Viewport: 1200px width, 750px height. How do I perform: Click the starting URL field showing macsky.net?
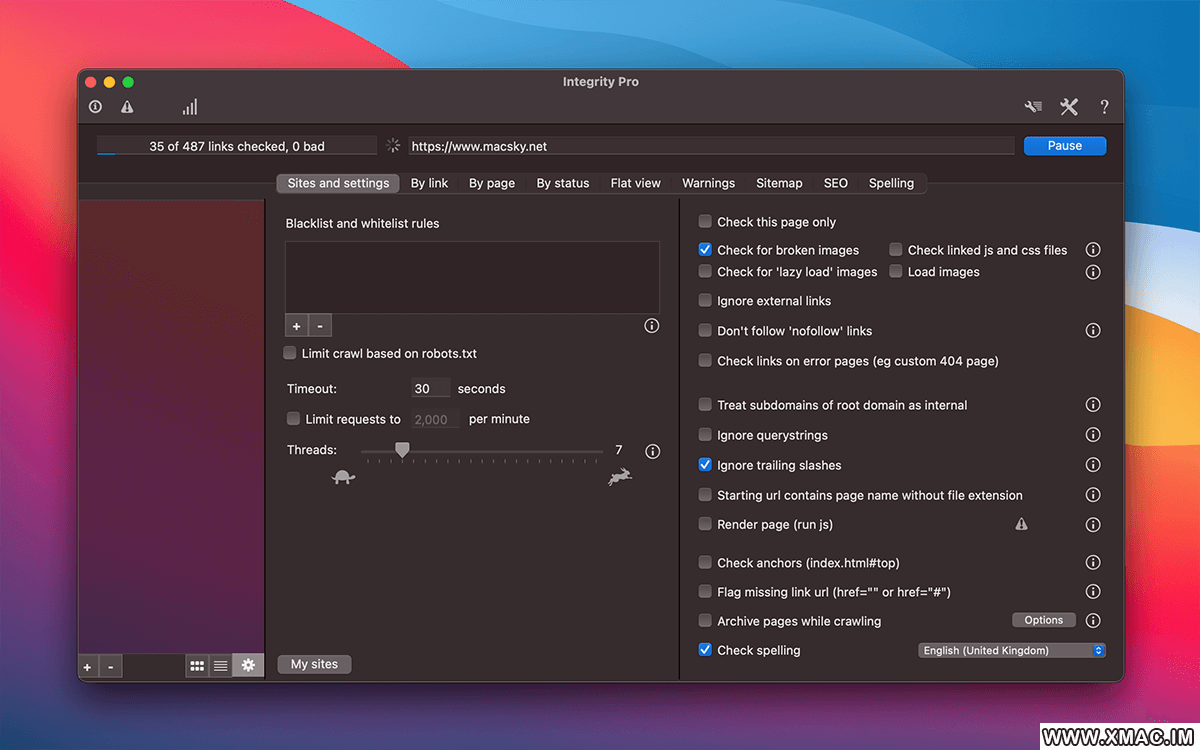coord(711,146)
